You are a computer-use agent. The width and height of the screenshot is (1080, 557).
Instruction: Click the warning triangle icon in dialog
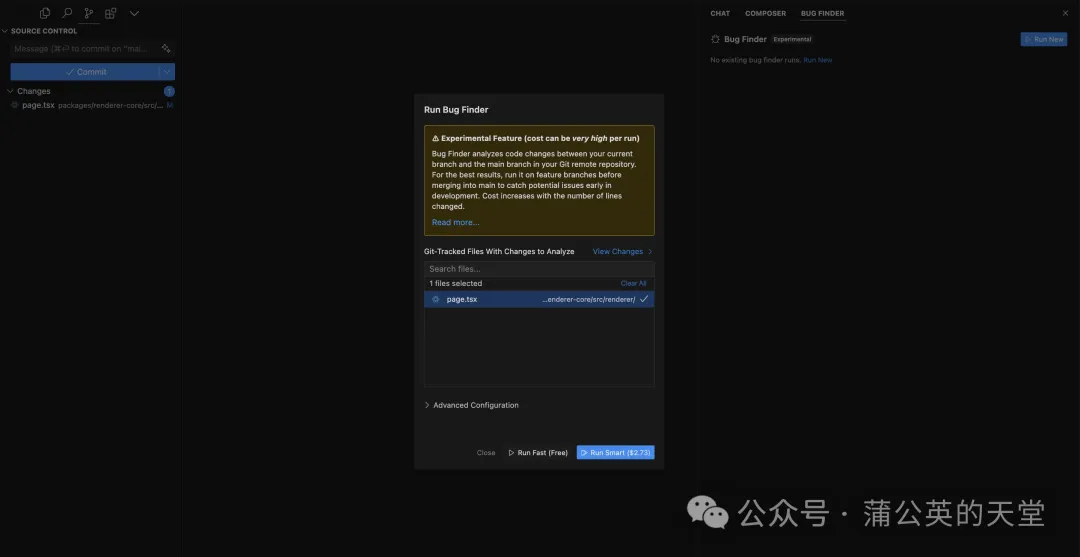435,138
